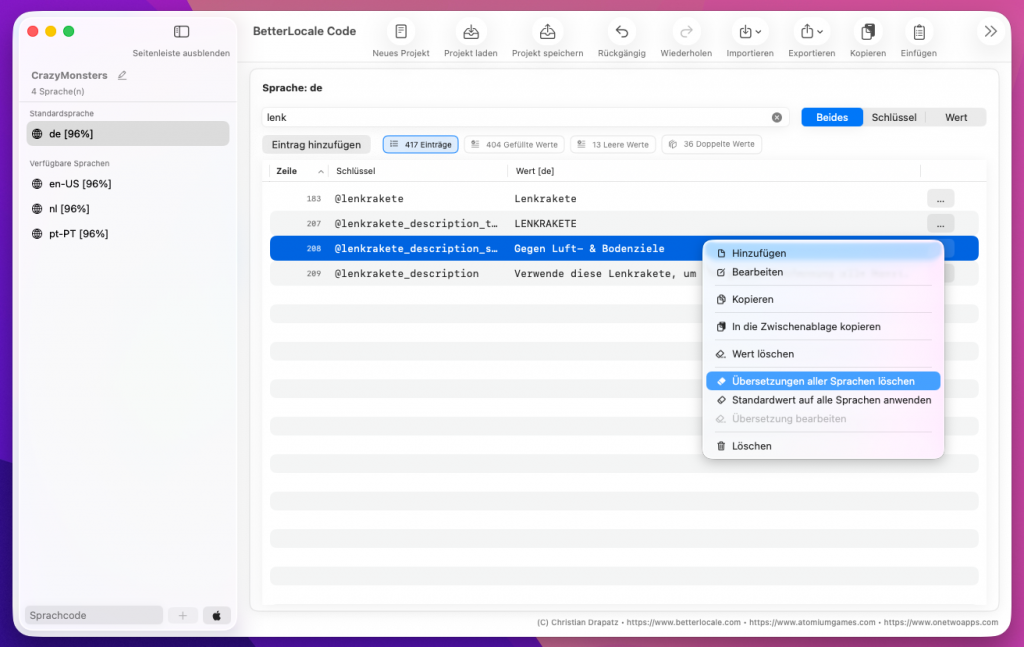Hide the sidebar with Seitenleiste ausblenden icon
The width and height of the screenshot is (1024, 647).
click(181, 32)
